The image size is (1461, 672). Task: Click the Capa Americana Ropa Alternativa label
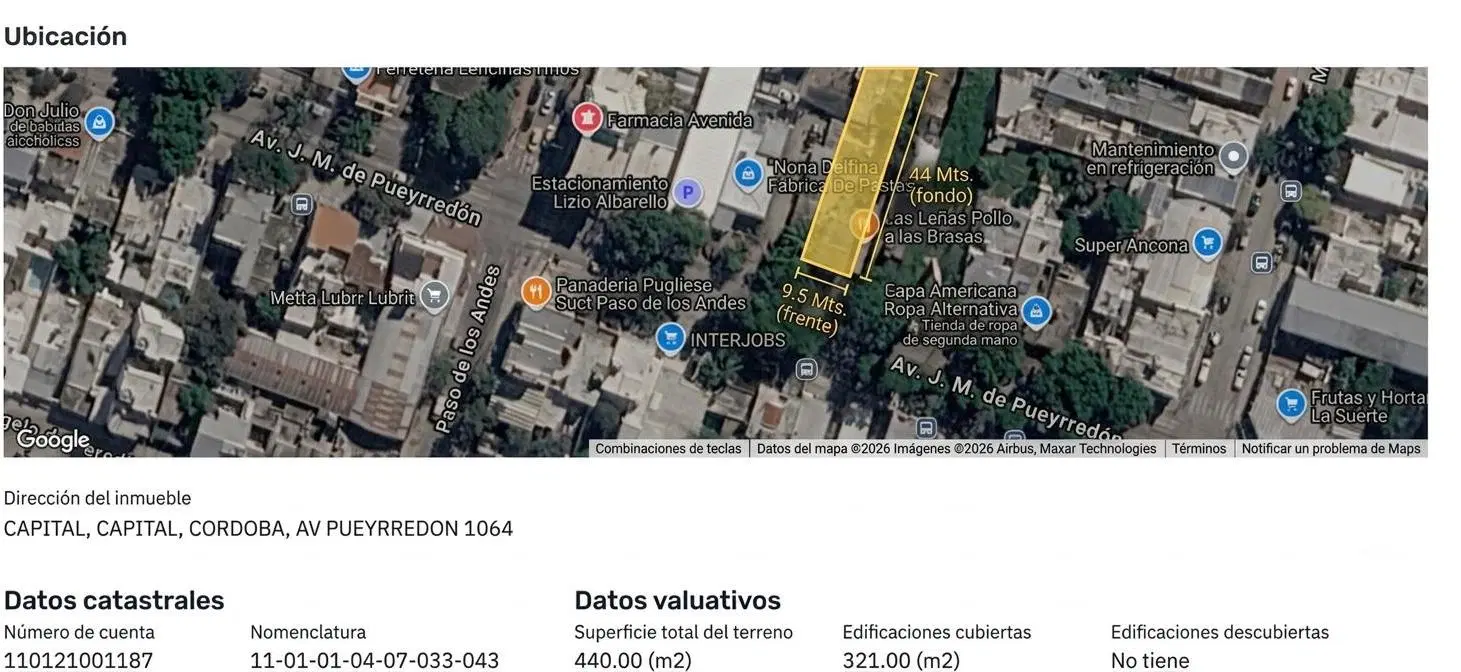coord(951,300)
